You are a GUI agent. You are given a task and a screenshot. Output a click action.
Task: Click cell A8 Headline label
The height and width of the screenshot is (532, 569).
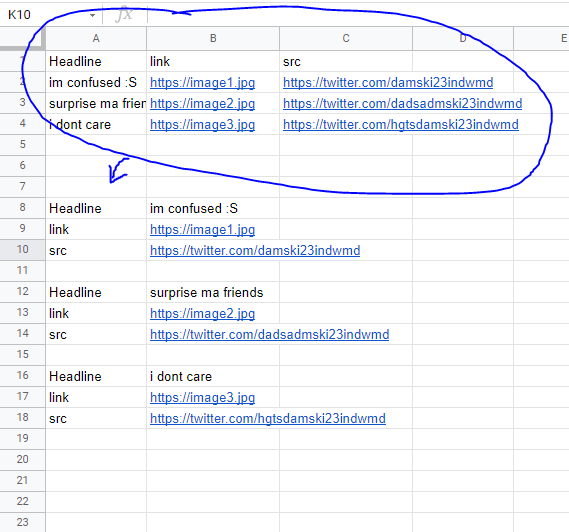pos(96,208)
